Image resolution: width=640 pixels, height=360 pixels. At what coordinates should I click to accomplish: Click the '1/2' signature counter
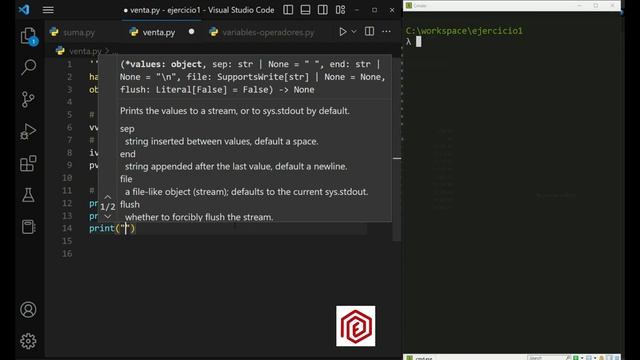108,207
